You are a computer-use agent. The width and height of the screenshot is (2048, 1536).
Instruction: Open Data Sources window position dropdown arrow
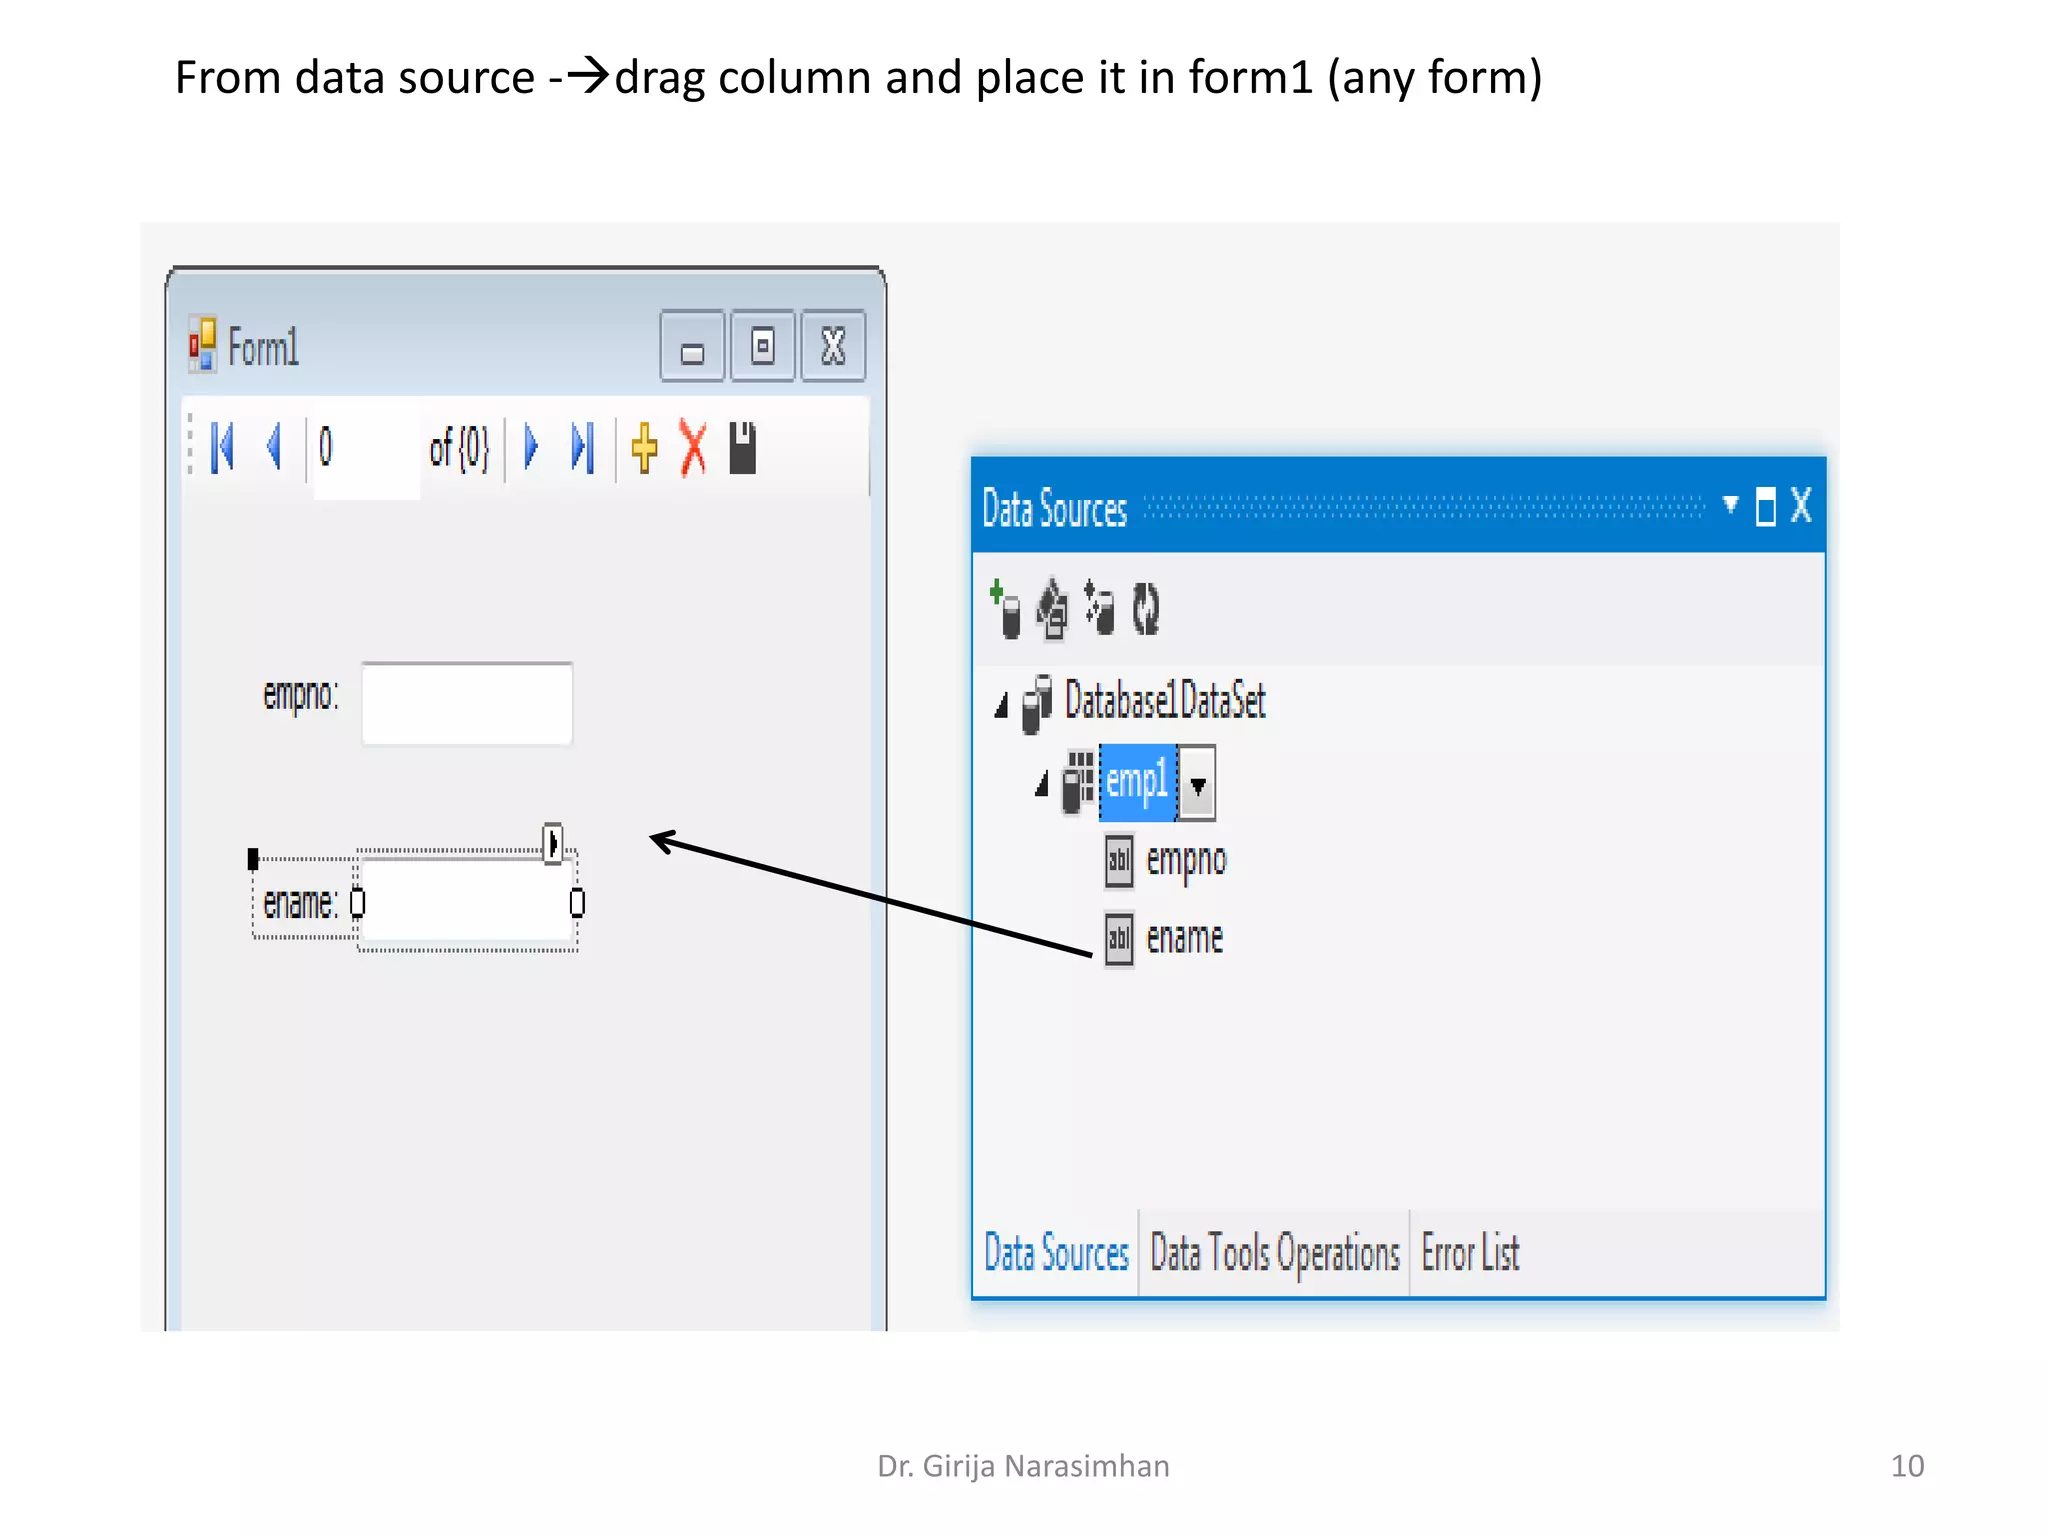1730,505
